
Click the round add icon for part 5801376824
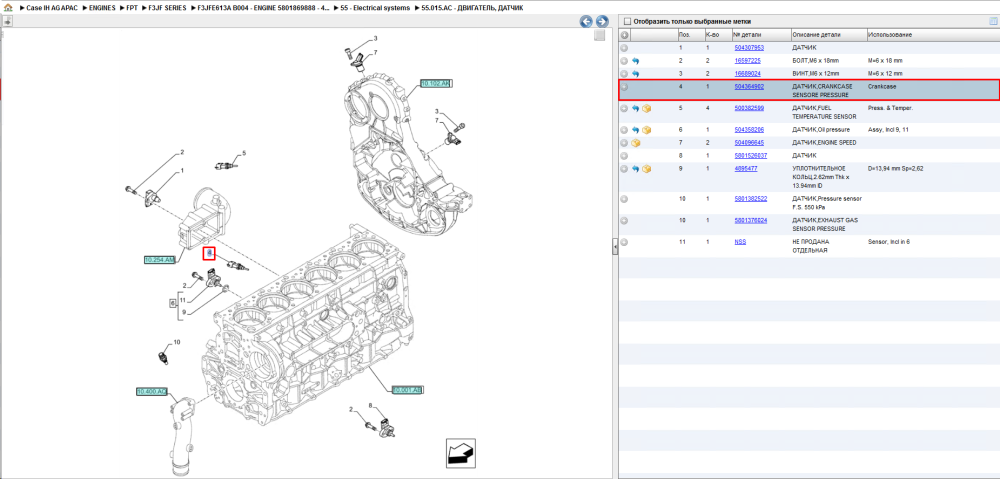624,221
